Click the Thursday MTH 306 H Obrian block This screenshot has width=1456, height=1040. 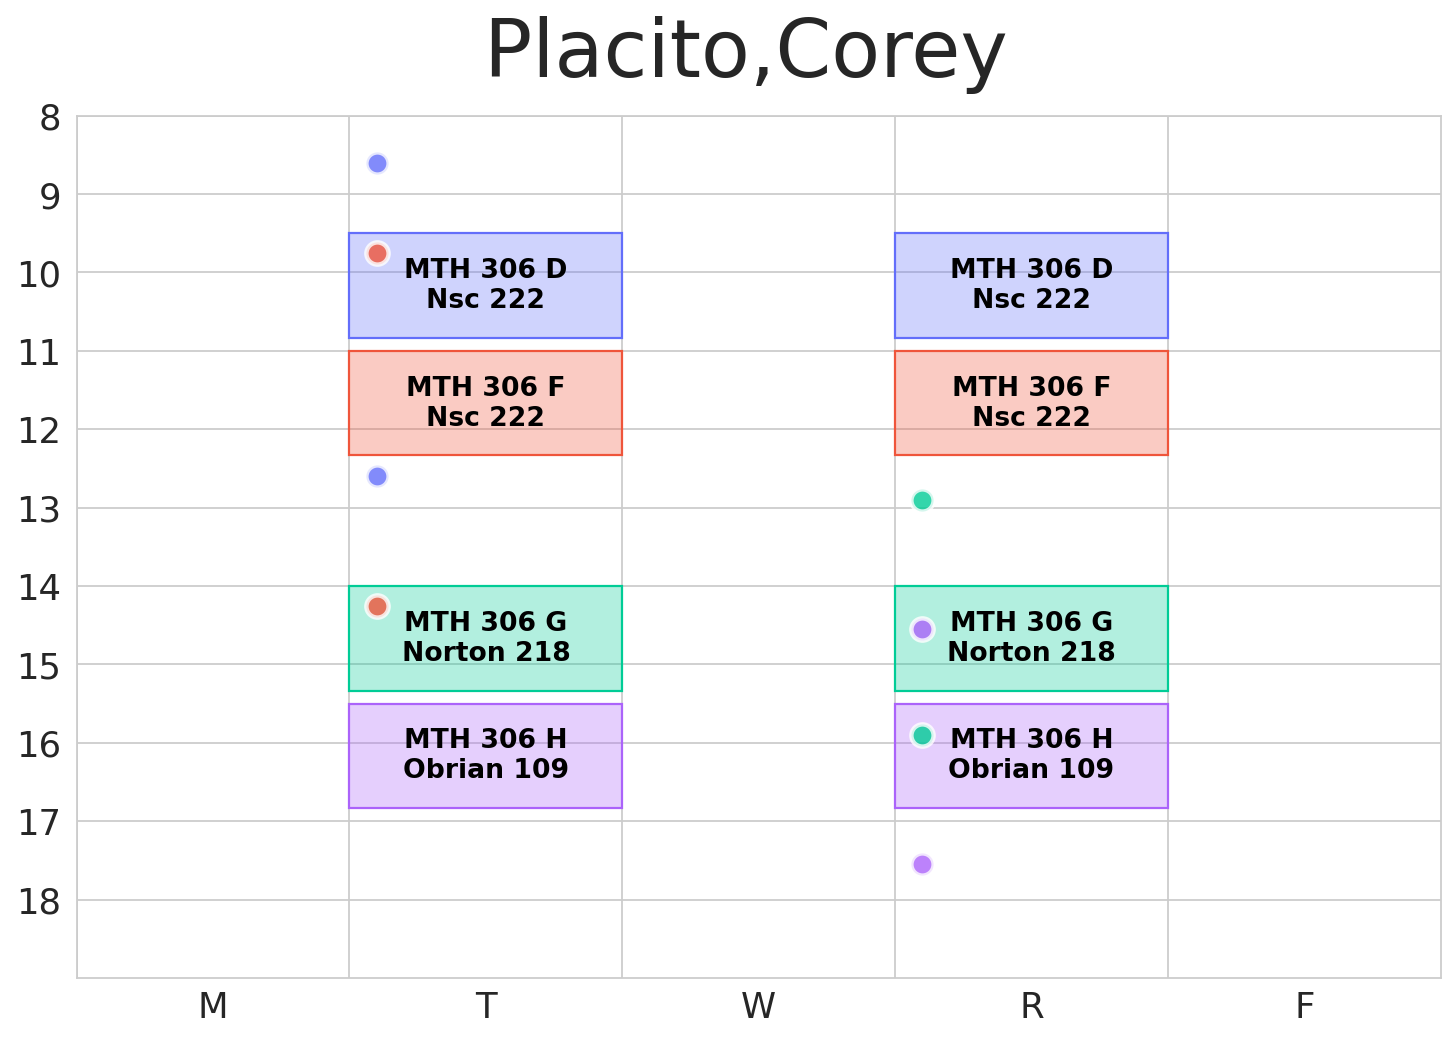[x=1031, y=755]
